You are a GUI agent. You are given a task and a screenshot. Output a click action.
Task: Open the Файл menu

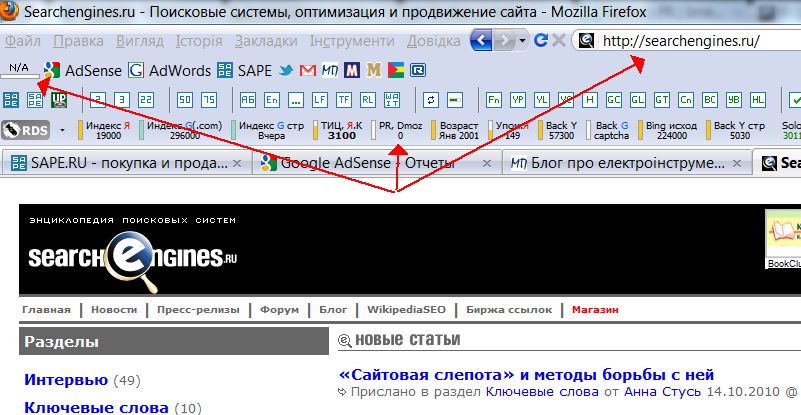(23, 41)
